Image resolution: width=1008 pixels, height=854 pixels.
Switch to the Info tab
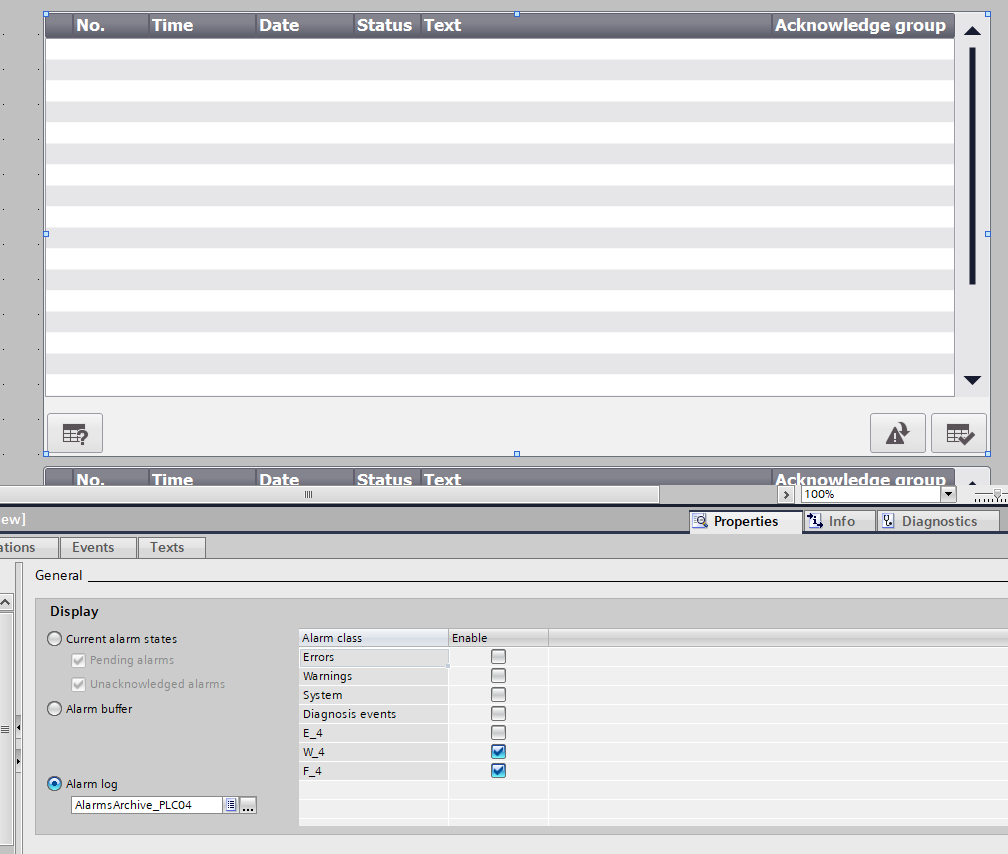840,522
